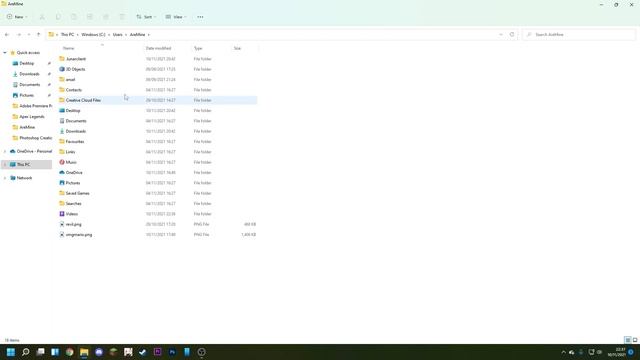Select the Adobe Premiere Pro folder in sidebar
The width and height of the screenshot is (640, 360).
(31, 106)
